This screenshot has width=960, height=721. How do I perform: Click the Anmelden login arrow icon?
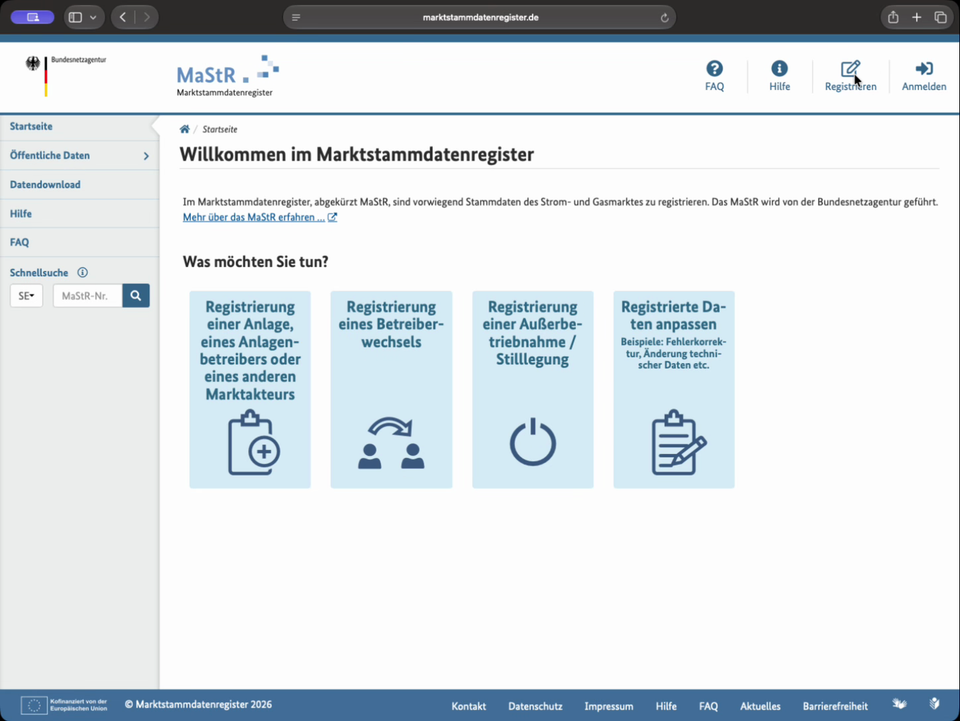923,69
